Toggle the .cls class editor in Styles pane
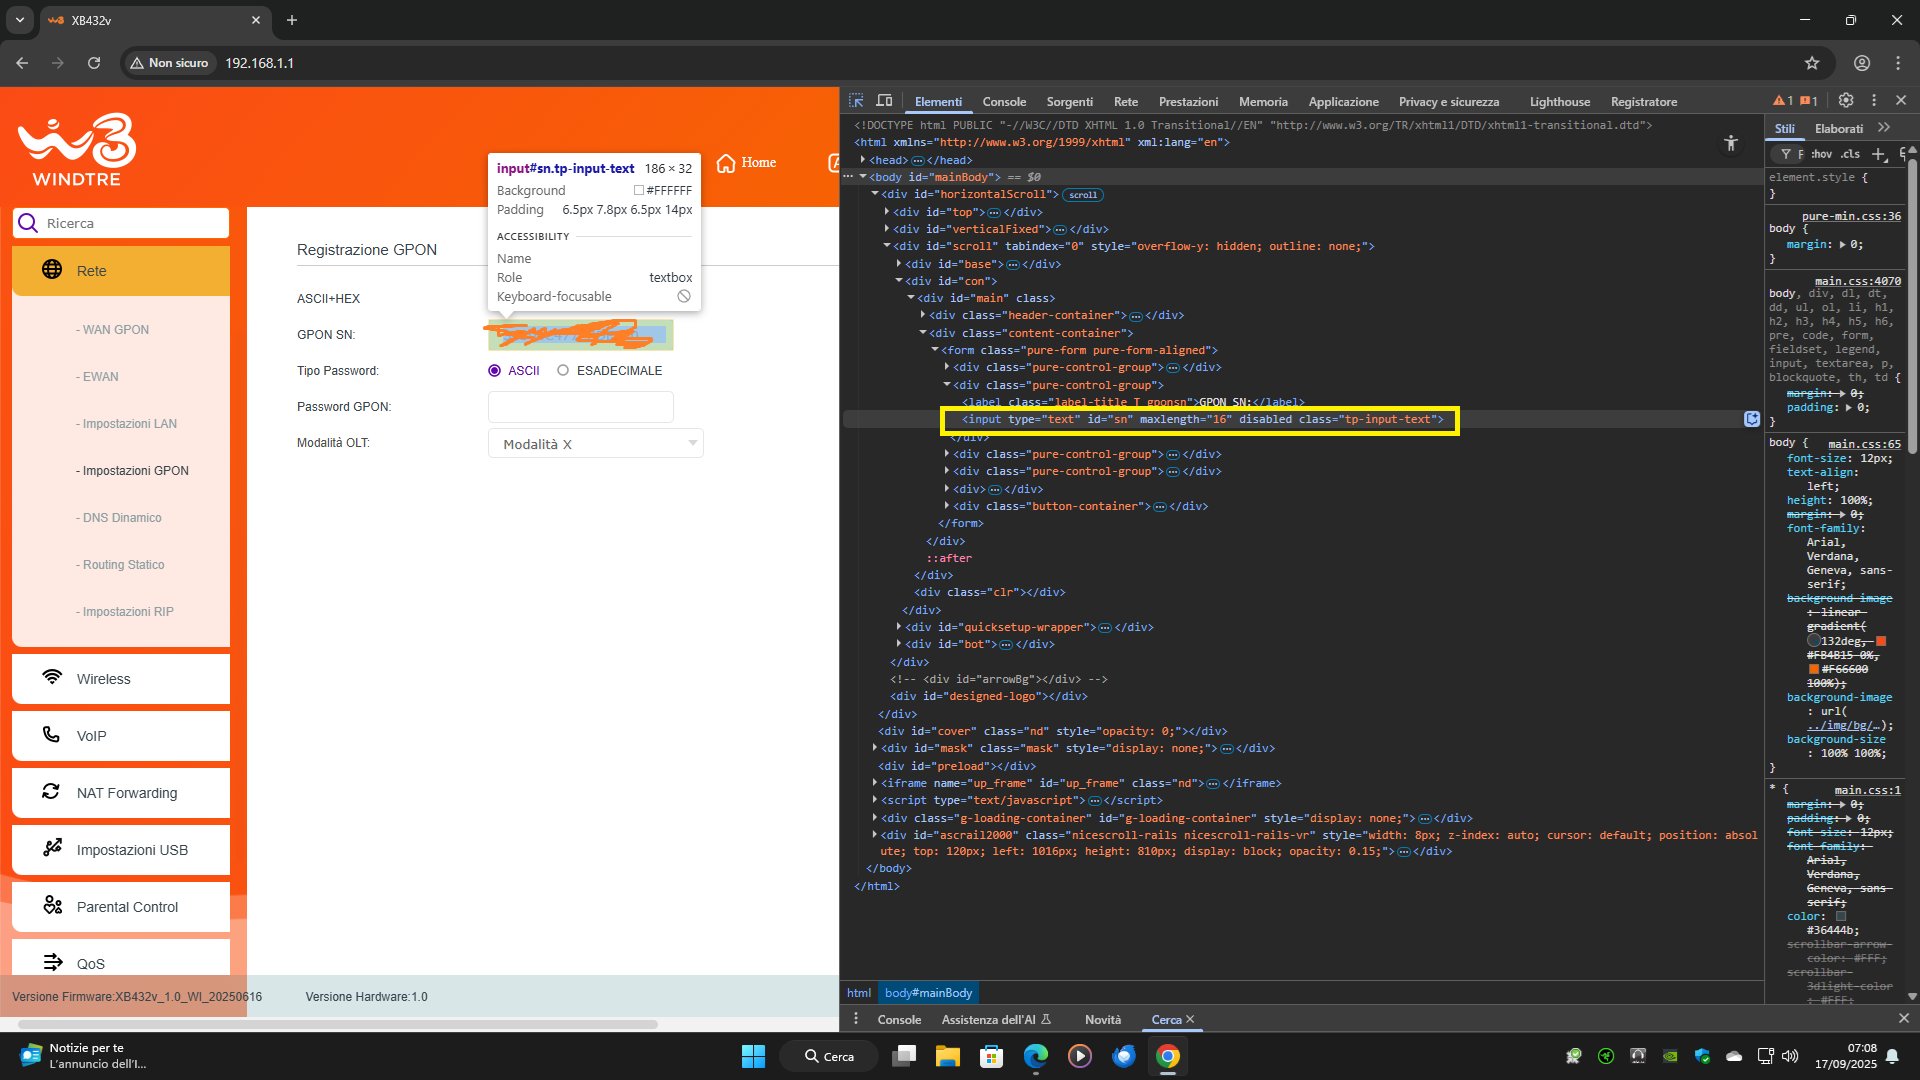Image resolution: width=1920 pixels, height=1080 pixels. tap(1851, 154)
